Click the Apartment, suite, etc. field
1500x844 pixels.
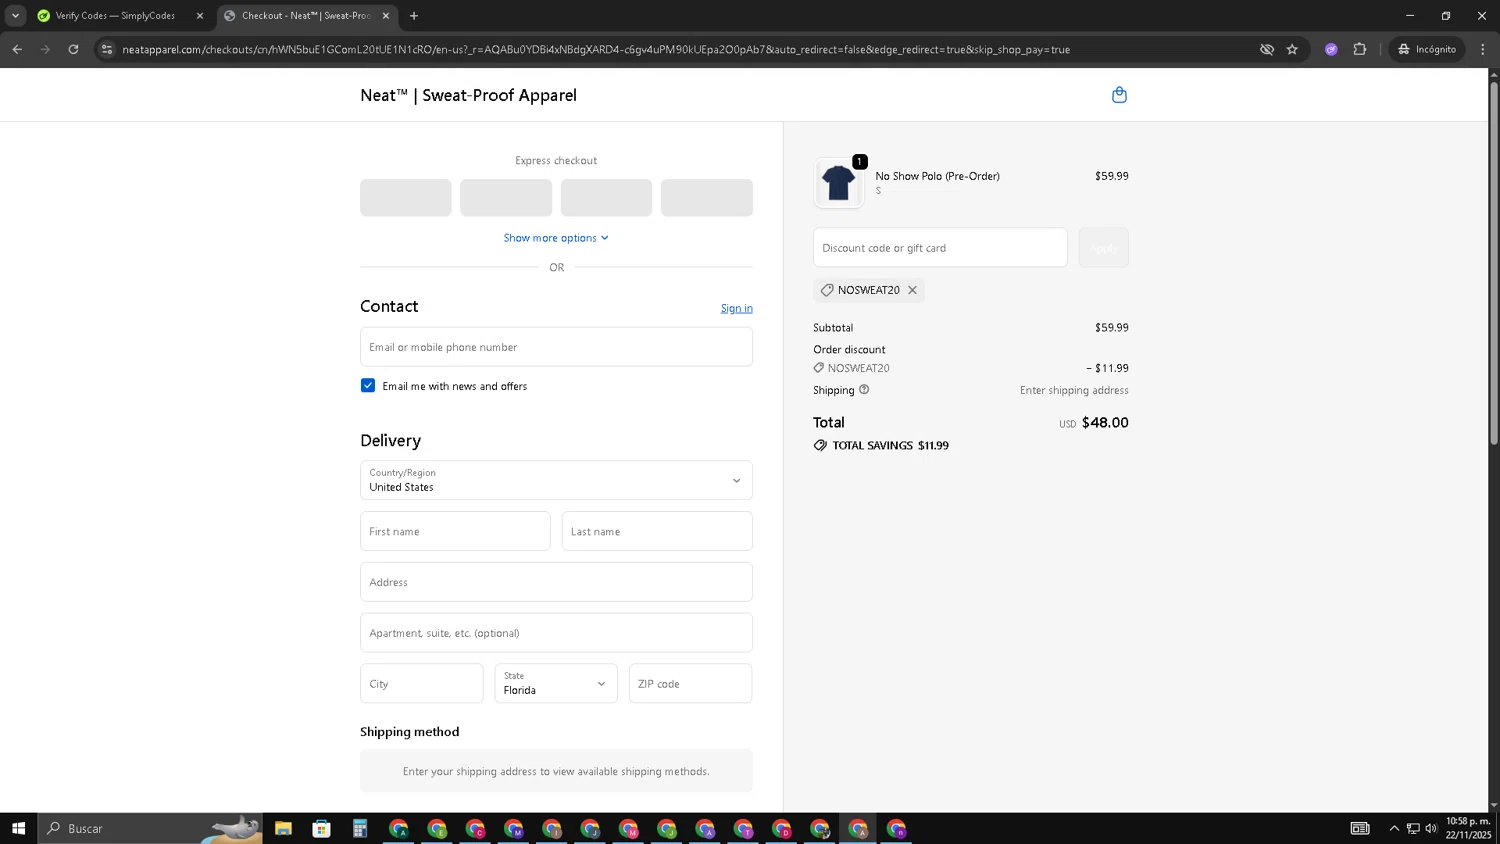[556, 633]
